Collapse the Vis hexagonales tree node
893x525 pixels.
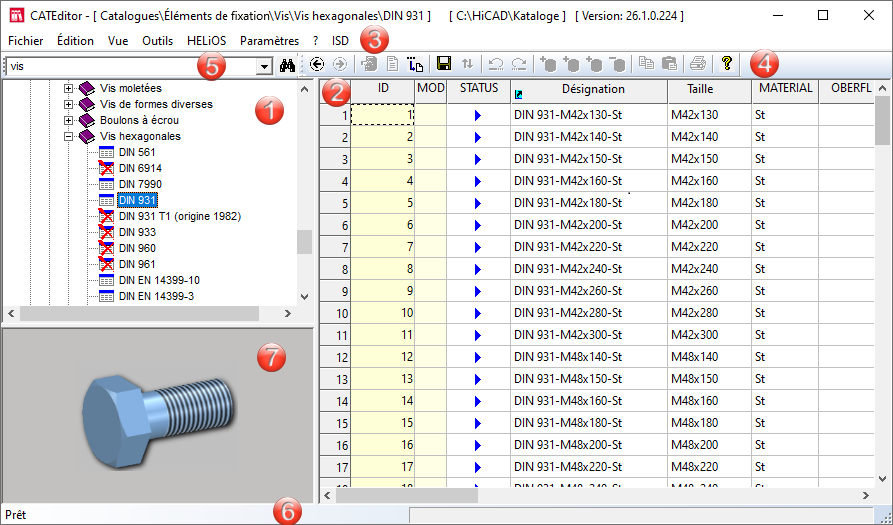click(x=69, y=136)
